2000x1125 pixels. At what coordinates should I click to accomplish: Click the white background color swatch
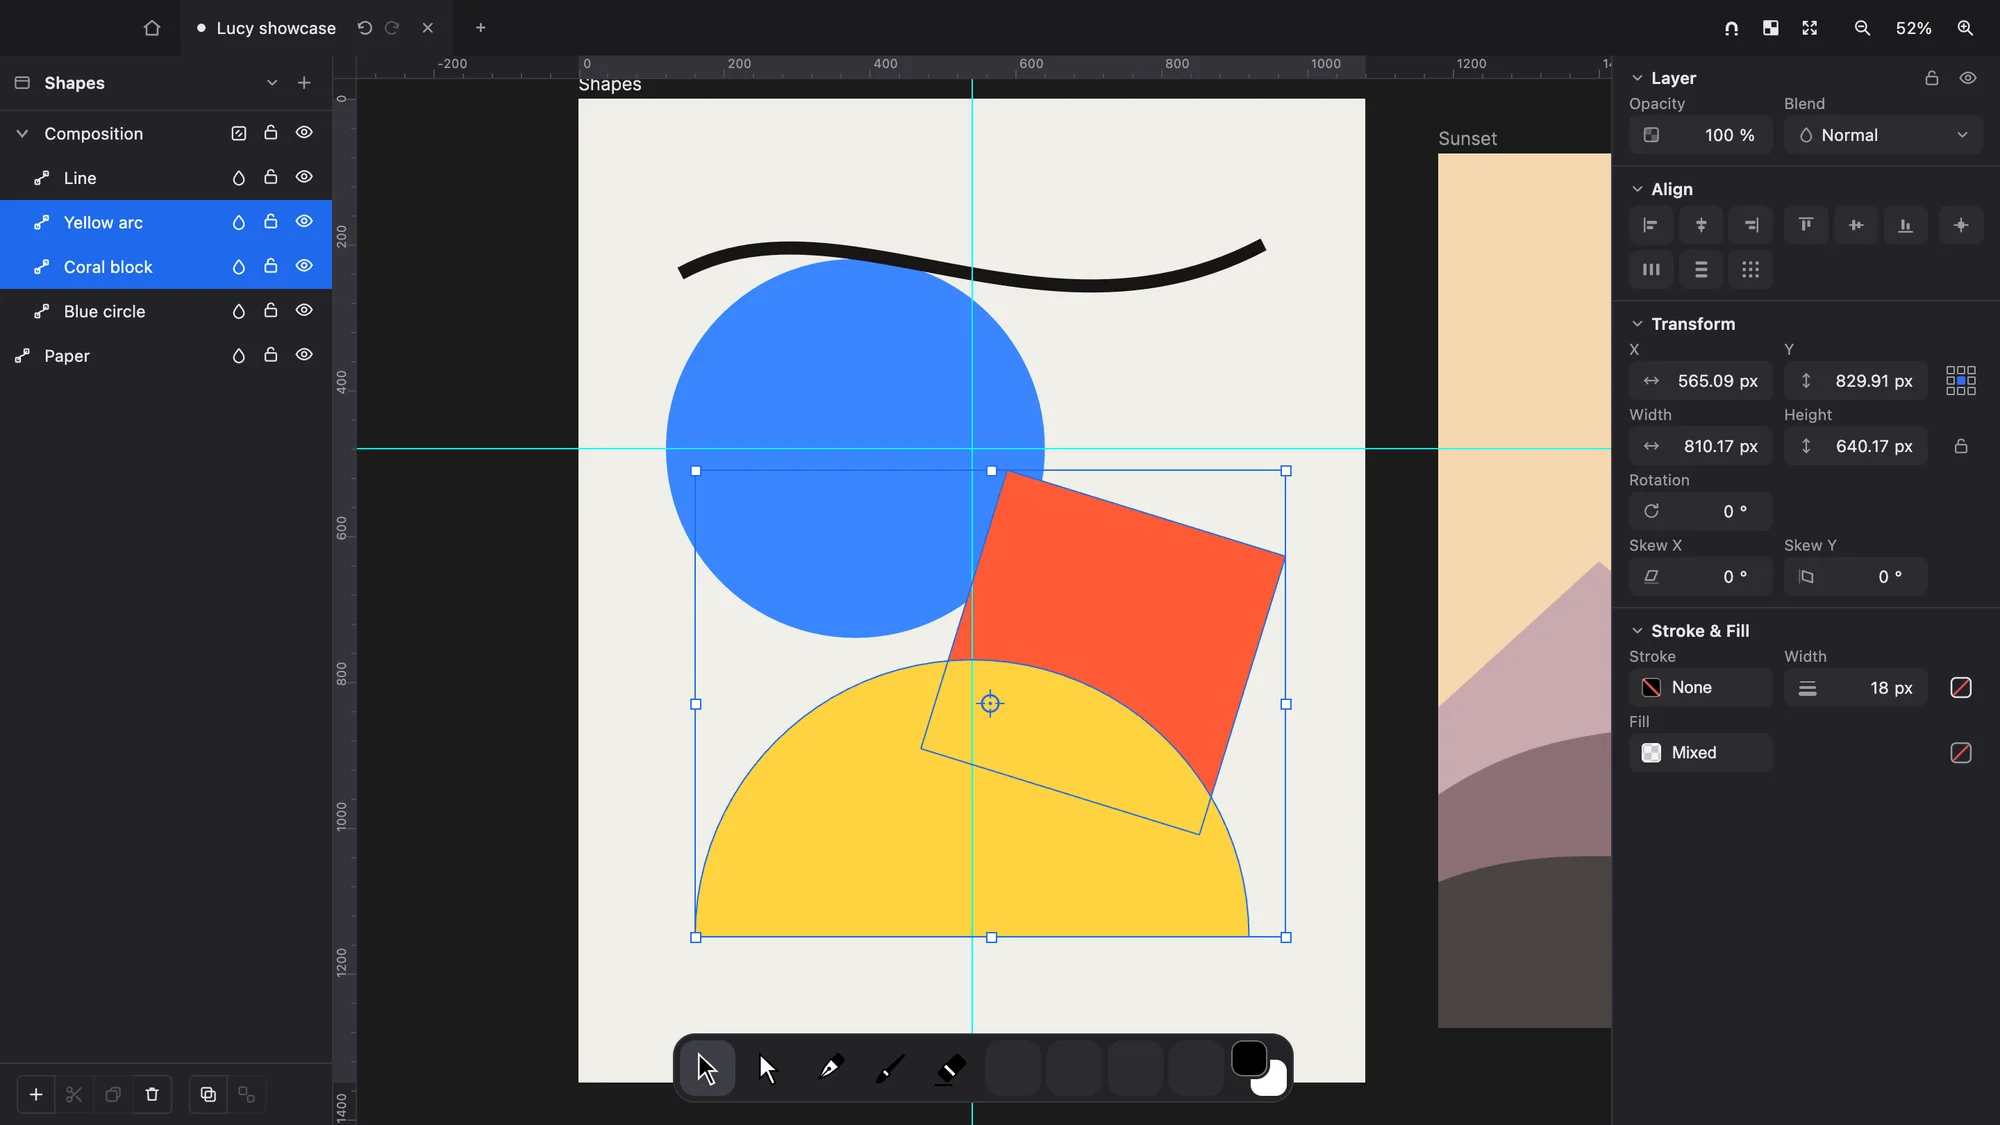tap(1275, 1085)
